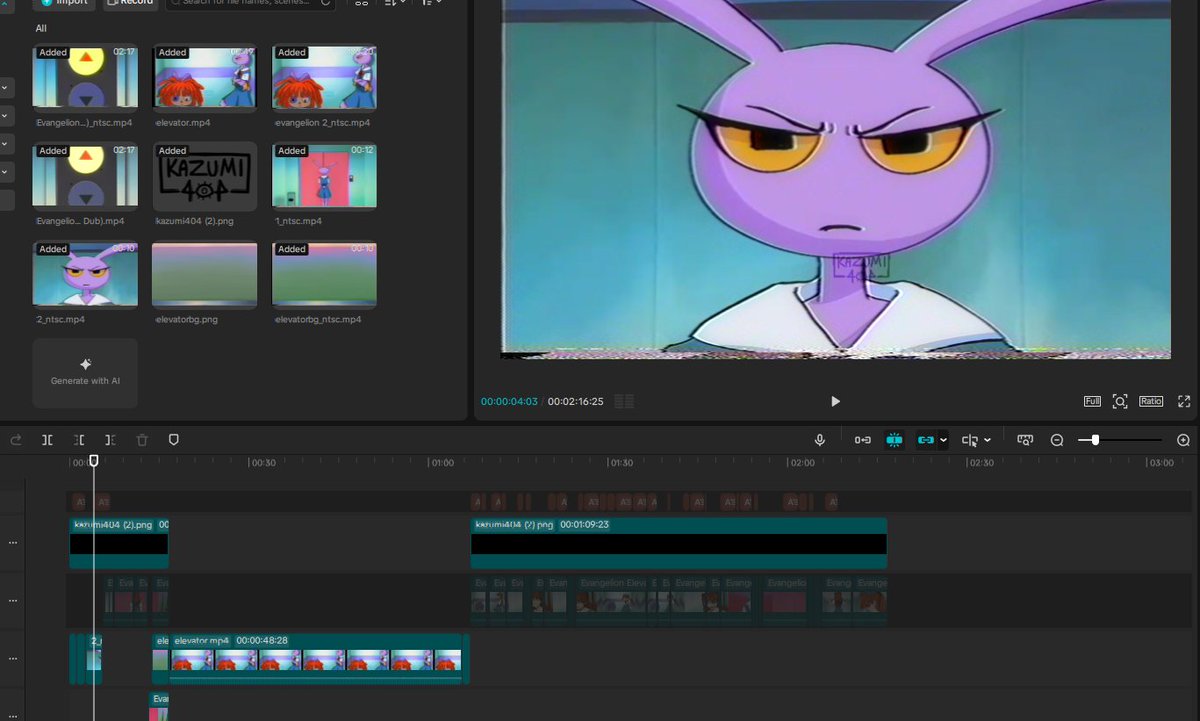Click the 02:00 mark on timeline ruler
This screenshot has width=1200, height=721.
click(x=802, y=463)
